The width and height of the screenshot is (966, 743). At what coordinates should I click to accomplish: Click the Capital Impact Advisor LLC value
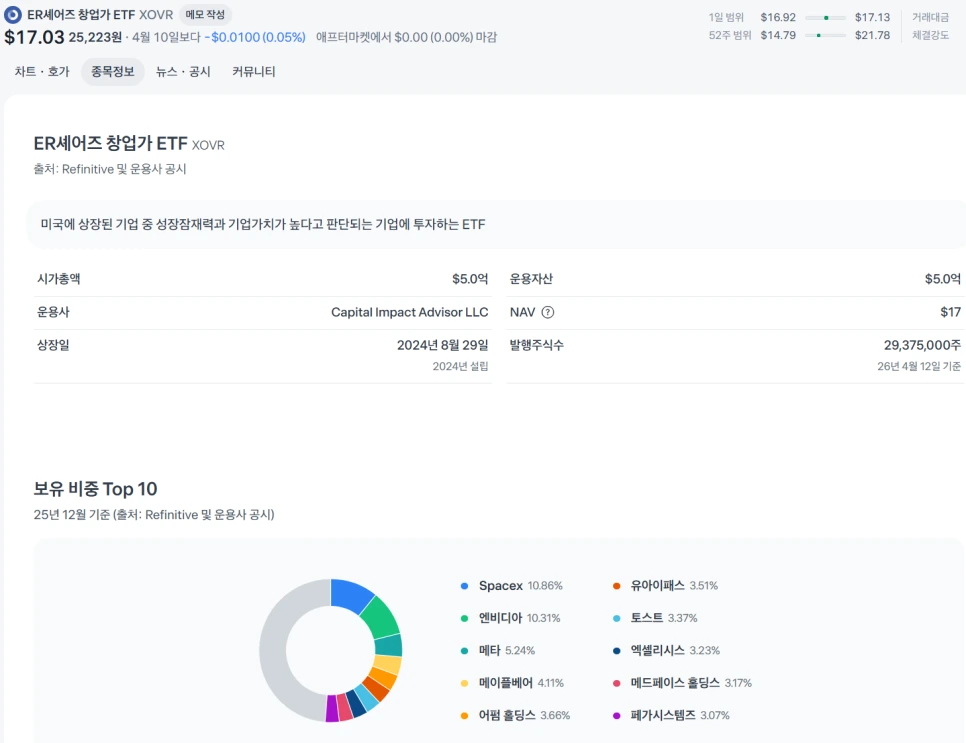pos(410,312)
